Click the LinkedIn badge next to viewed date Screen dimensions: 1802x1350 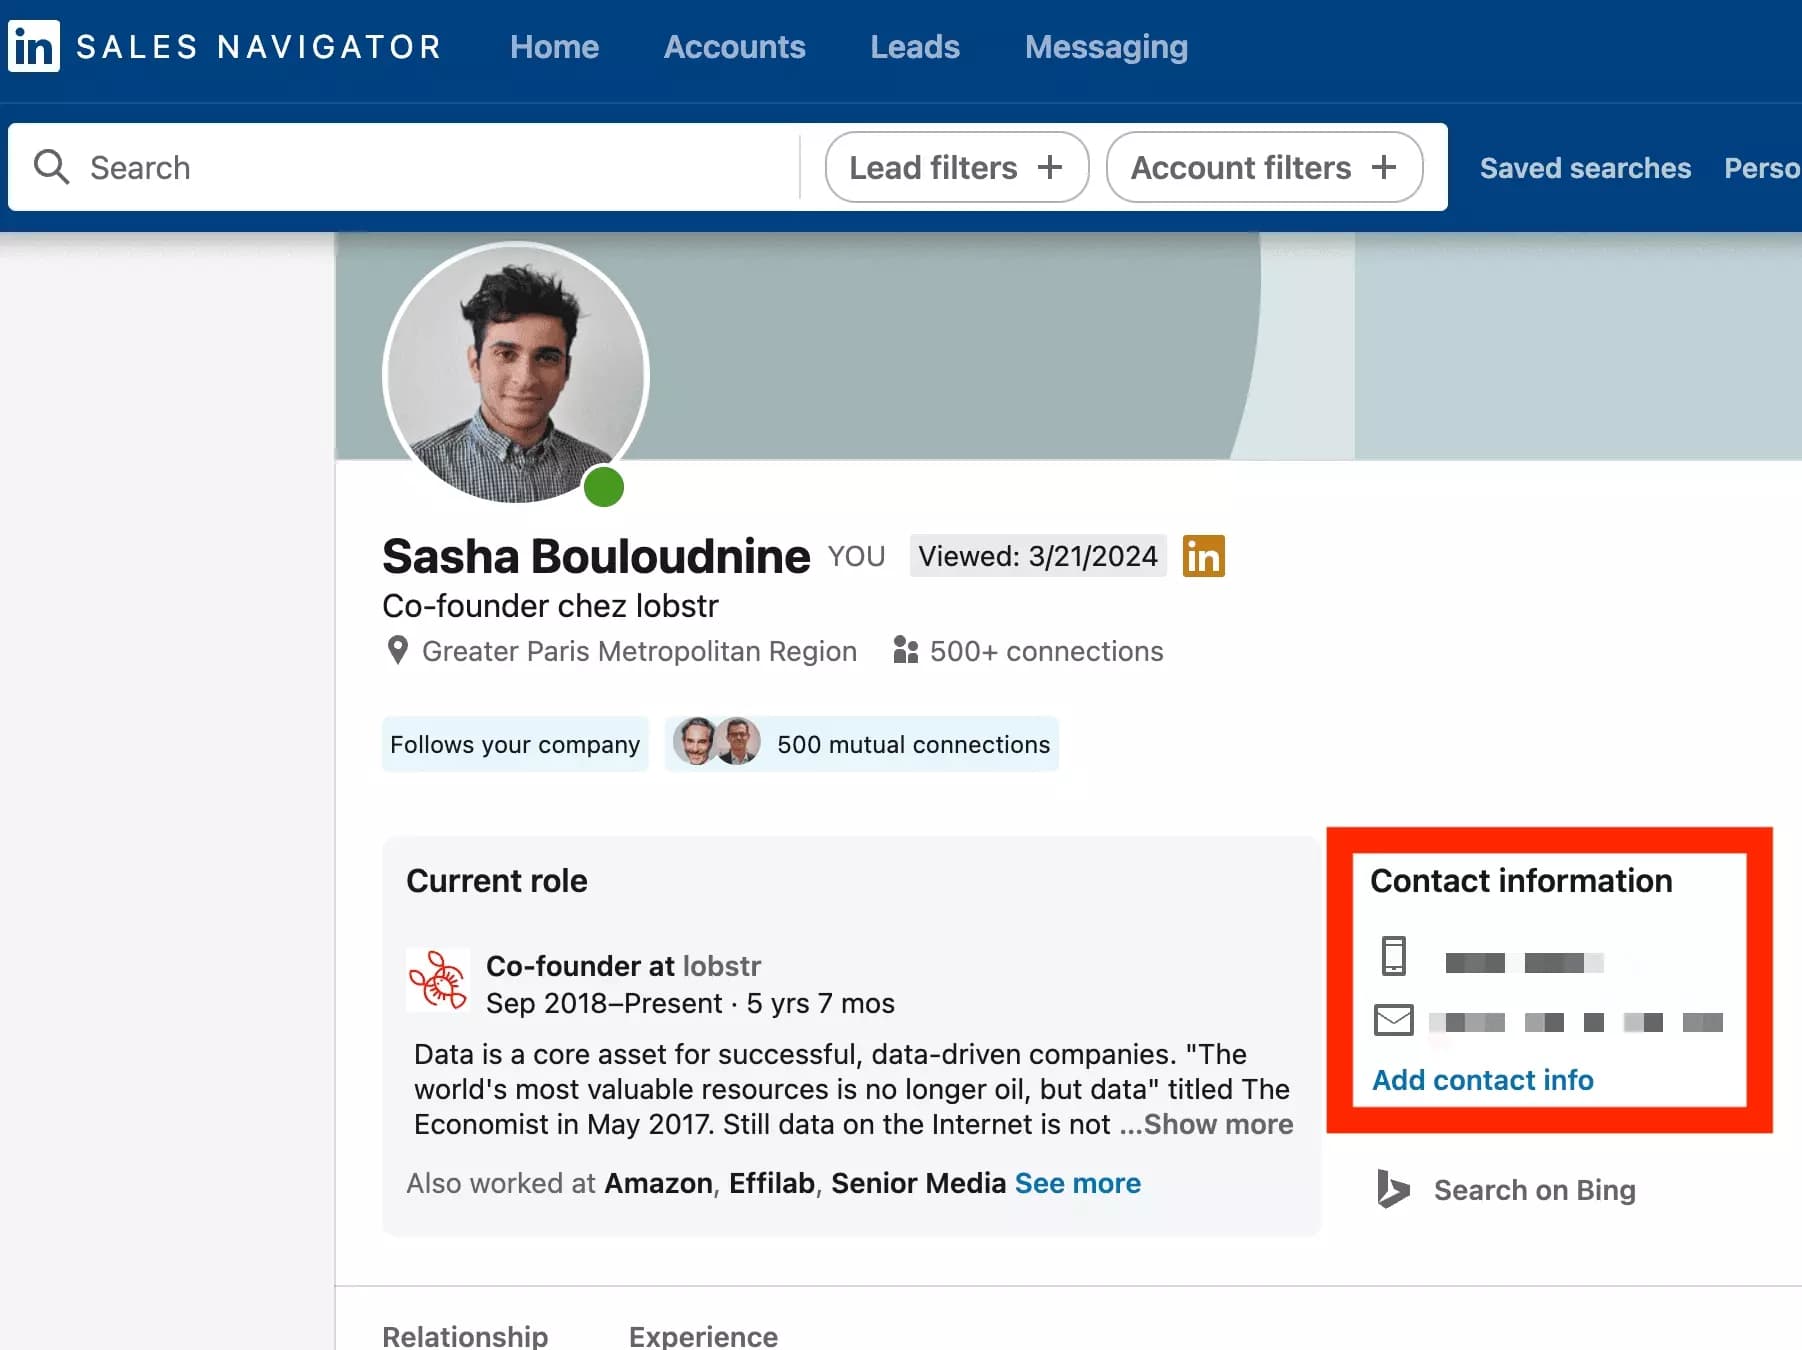(x=1203, y=556)
